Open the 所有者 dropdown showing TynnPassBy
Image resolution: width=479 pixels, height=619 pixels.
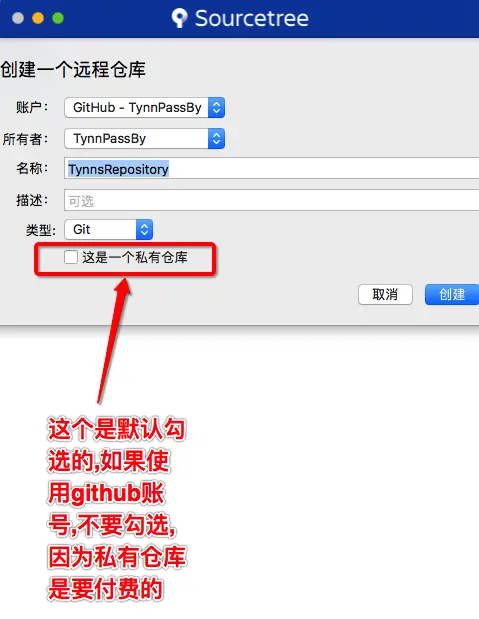145,139
